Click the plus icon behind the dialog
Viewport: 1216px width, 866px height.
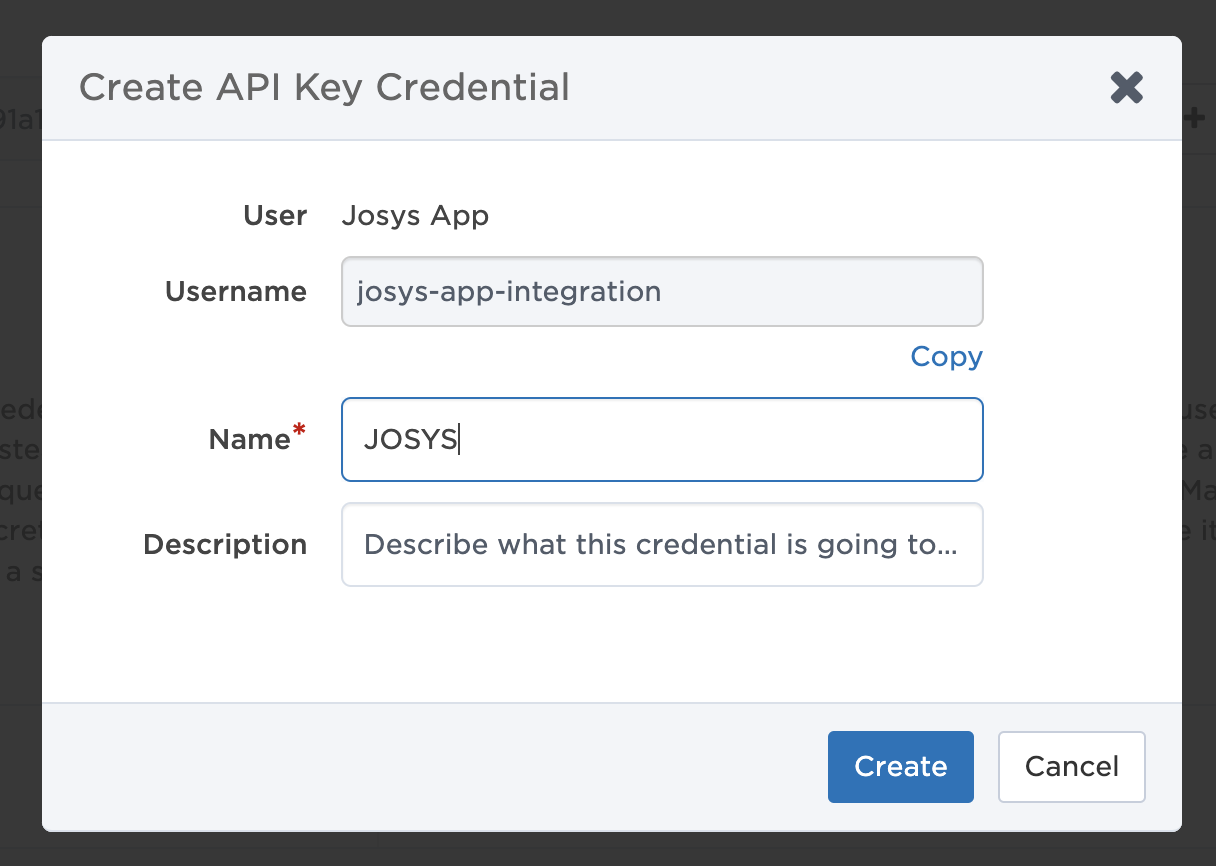click(1195, 117)
